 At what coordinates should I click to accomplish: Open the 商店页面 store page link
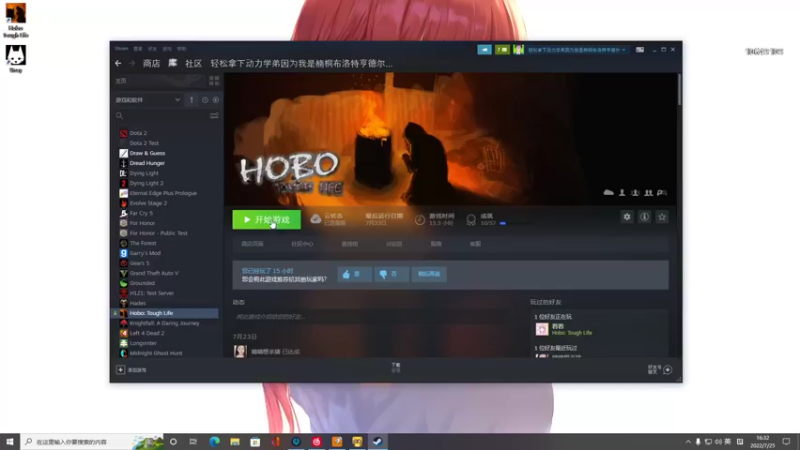click(x=253, y=244)
